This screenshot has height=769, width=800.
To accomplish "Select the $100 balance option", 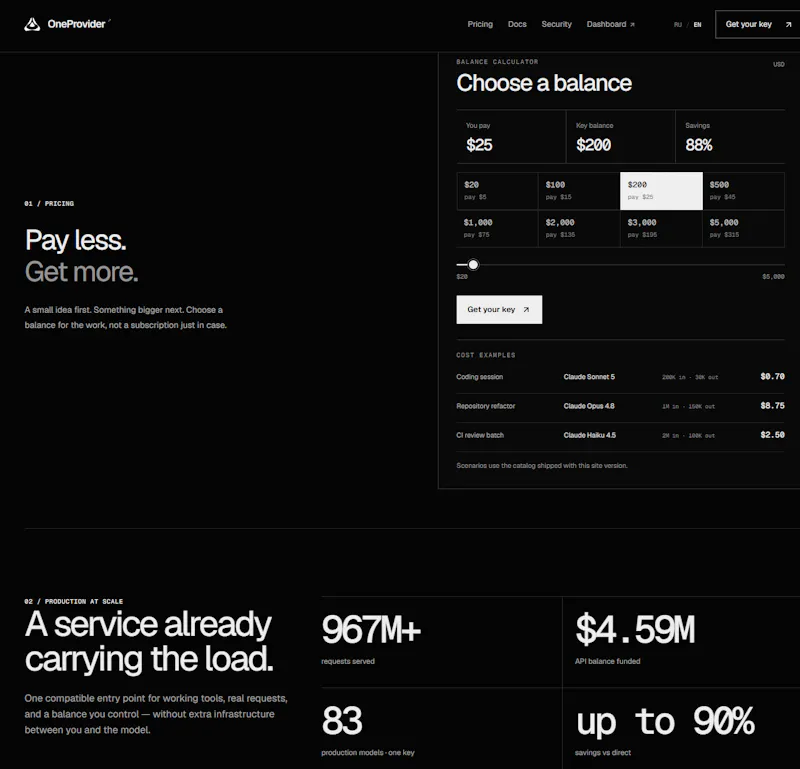I will (579, 191).
